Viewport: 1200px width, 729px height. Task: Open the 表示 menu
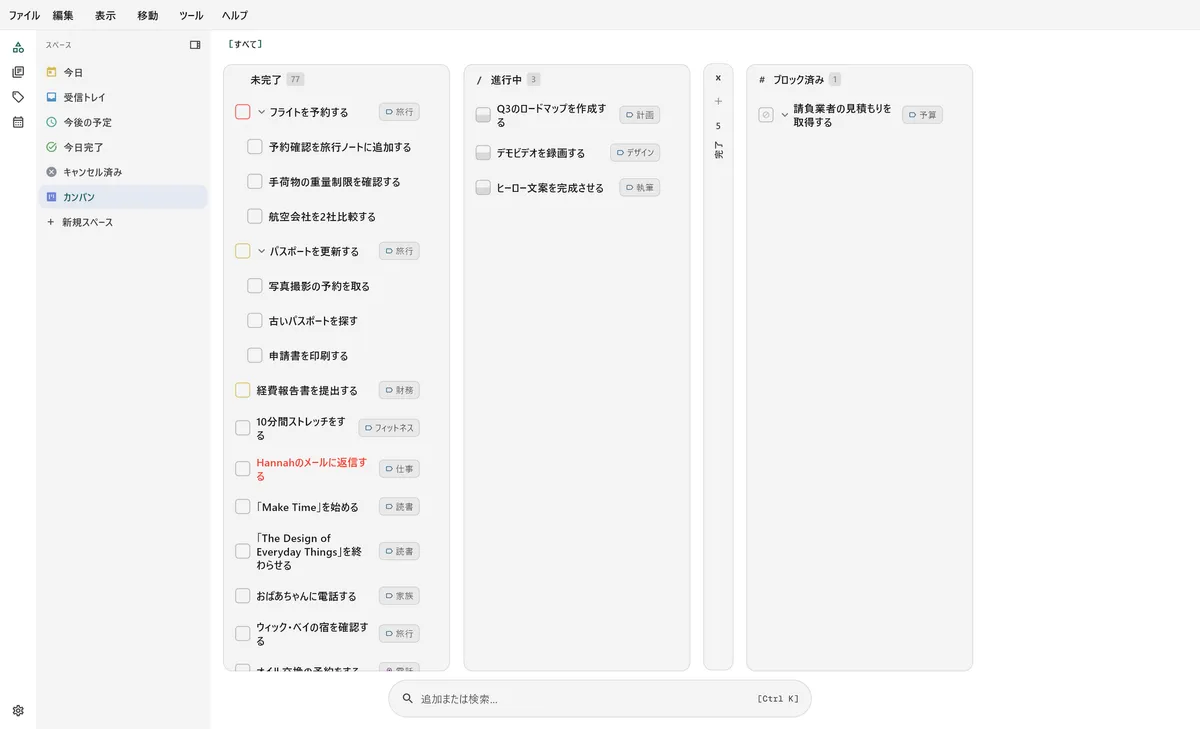tap(106, 15)
